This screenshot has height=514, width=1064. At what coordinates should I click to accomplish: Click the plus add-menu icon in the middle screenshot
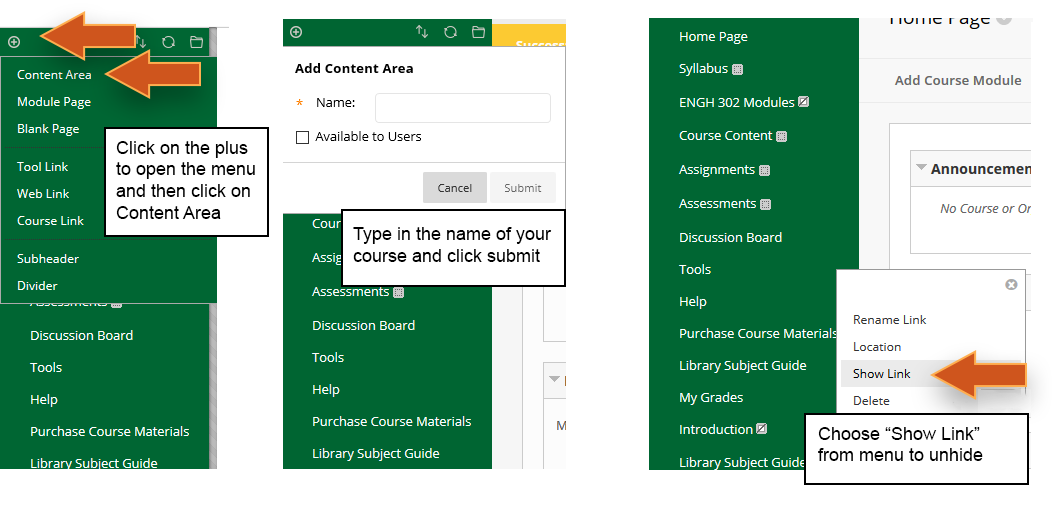pyautogui.click(x=295, y=32)
